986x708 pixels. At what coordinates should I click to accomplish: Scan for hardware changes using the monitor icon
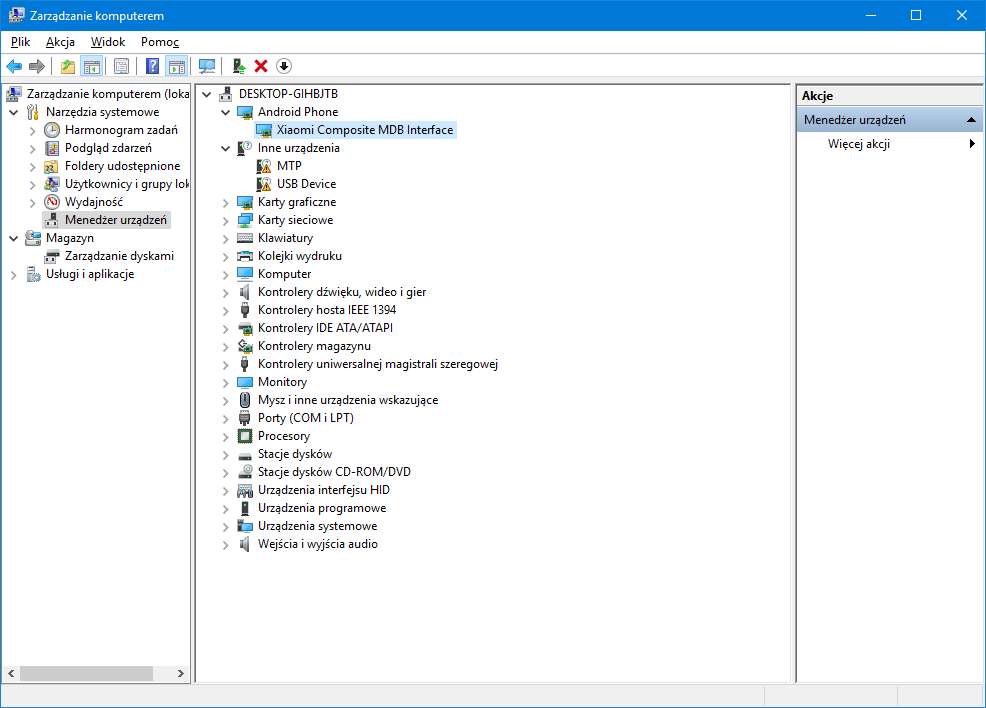coord(207,66)
